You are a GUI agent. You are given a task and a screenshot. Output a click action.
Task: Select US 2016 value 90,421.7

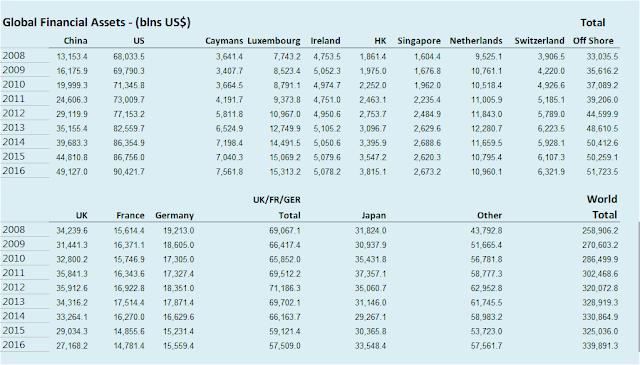[129, 172]
